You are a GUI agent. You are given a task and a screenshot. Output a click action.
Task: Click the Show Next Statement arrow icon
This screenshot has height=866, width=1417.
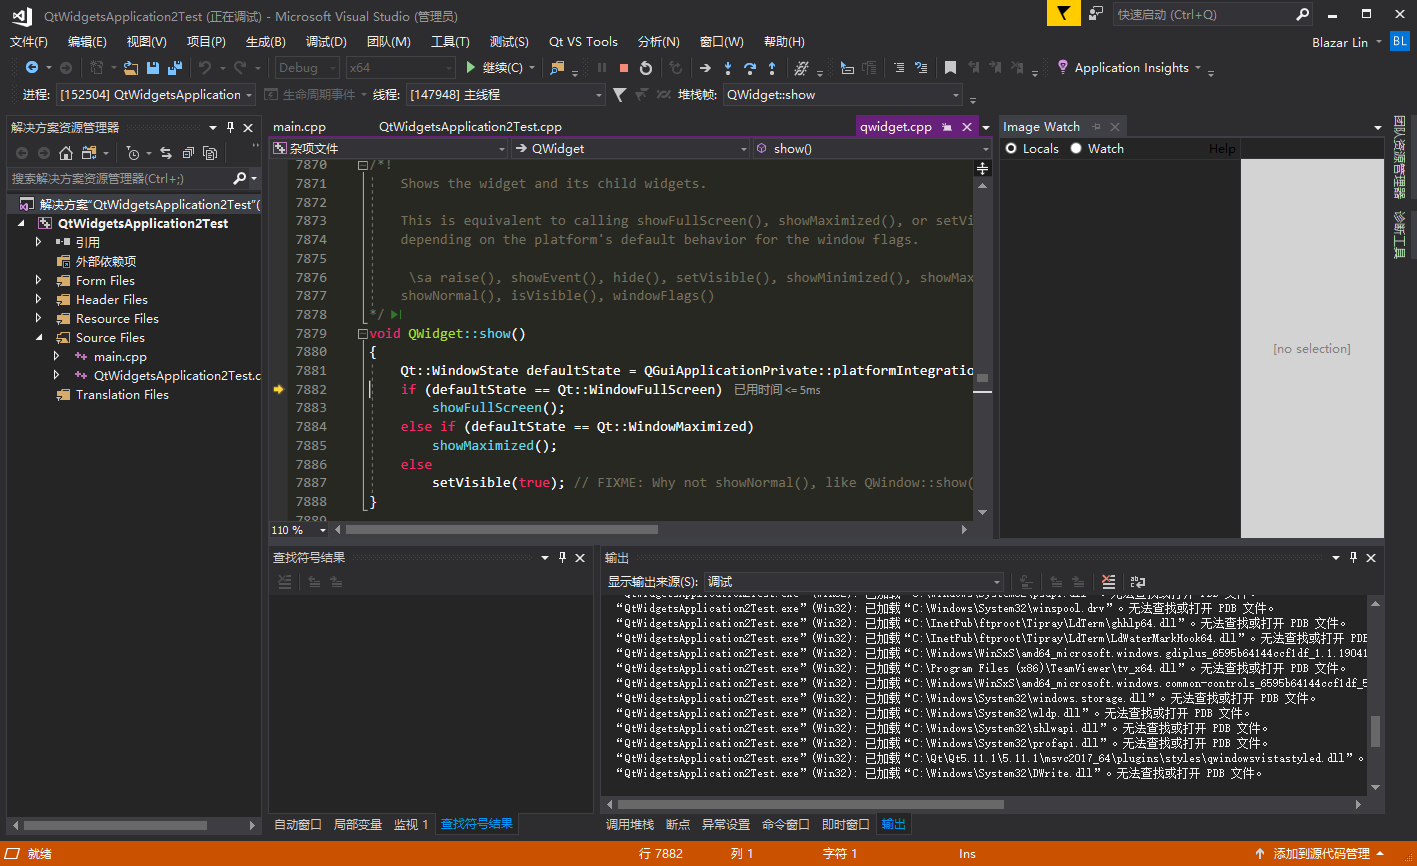[705, 68]
